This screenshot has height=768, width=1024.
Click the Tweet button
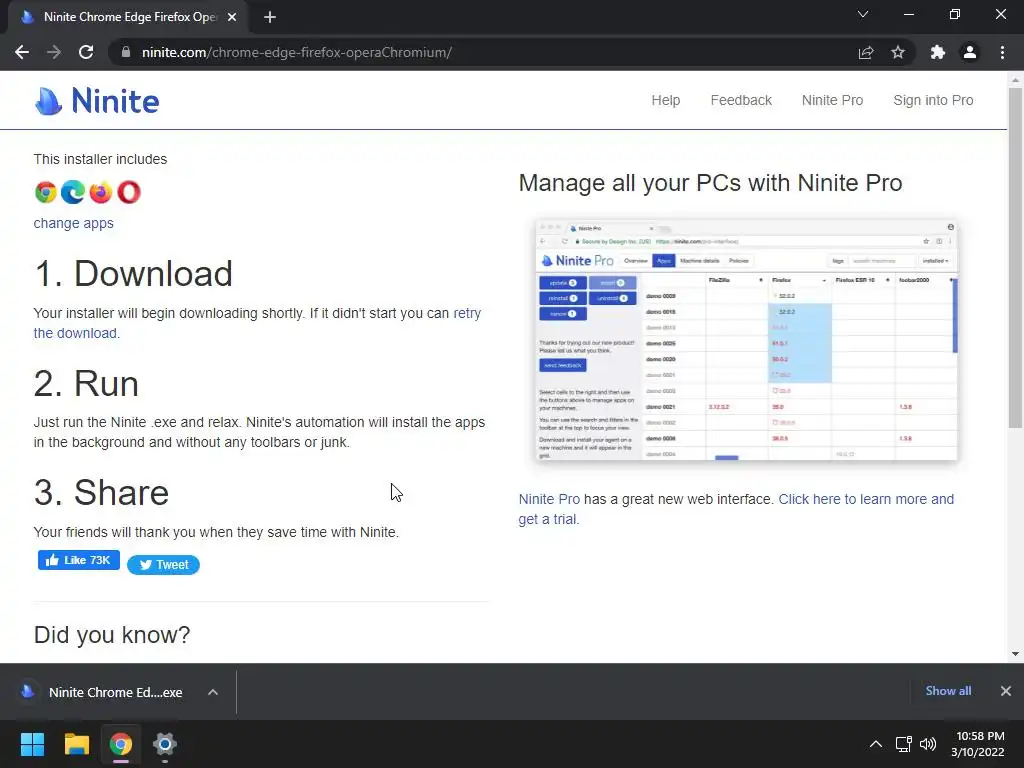163,565
